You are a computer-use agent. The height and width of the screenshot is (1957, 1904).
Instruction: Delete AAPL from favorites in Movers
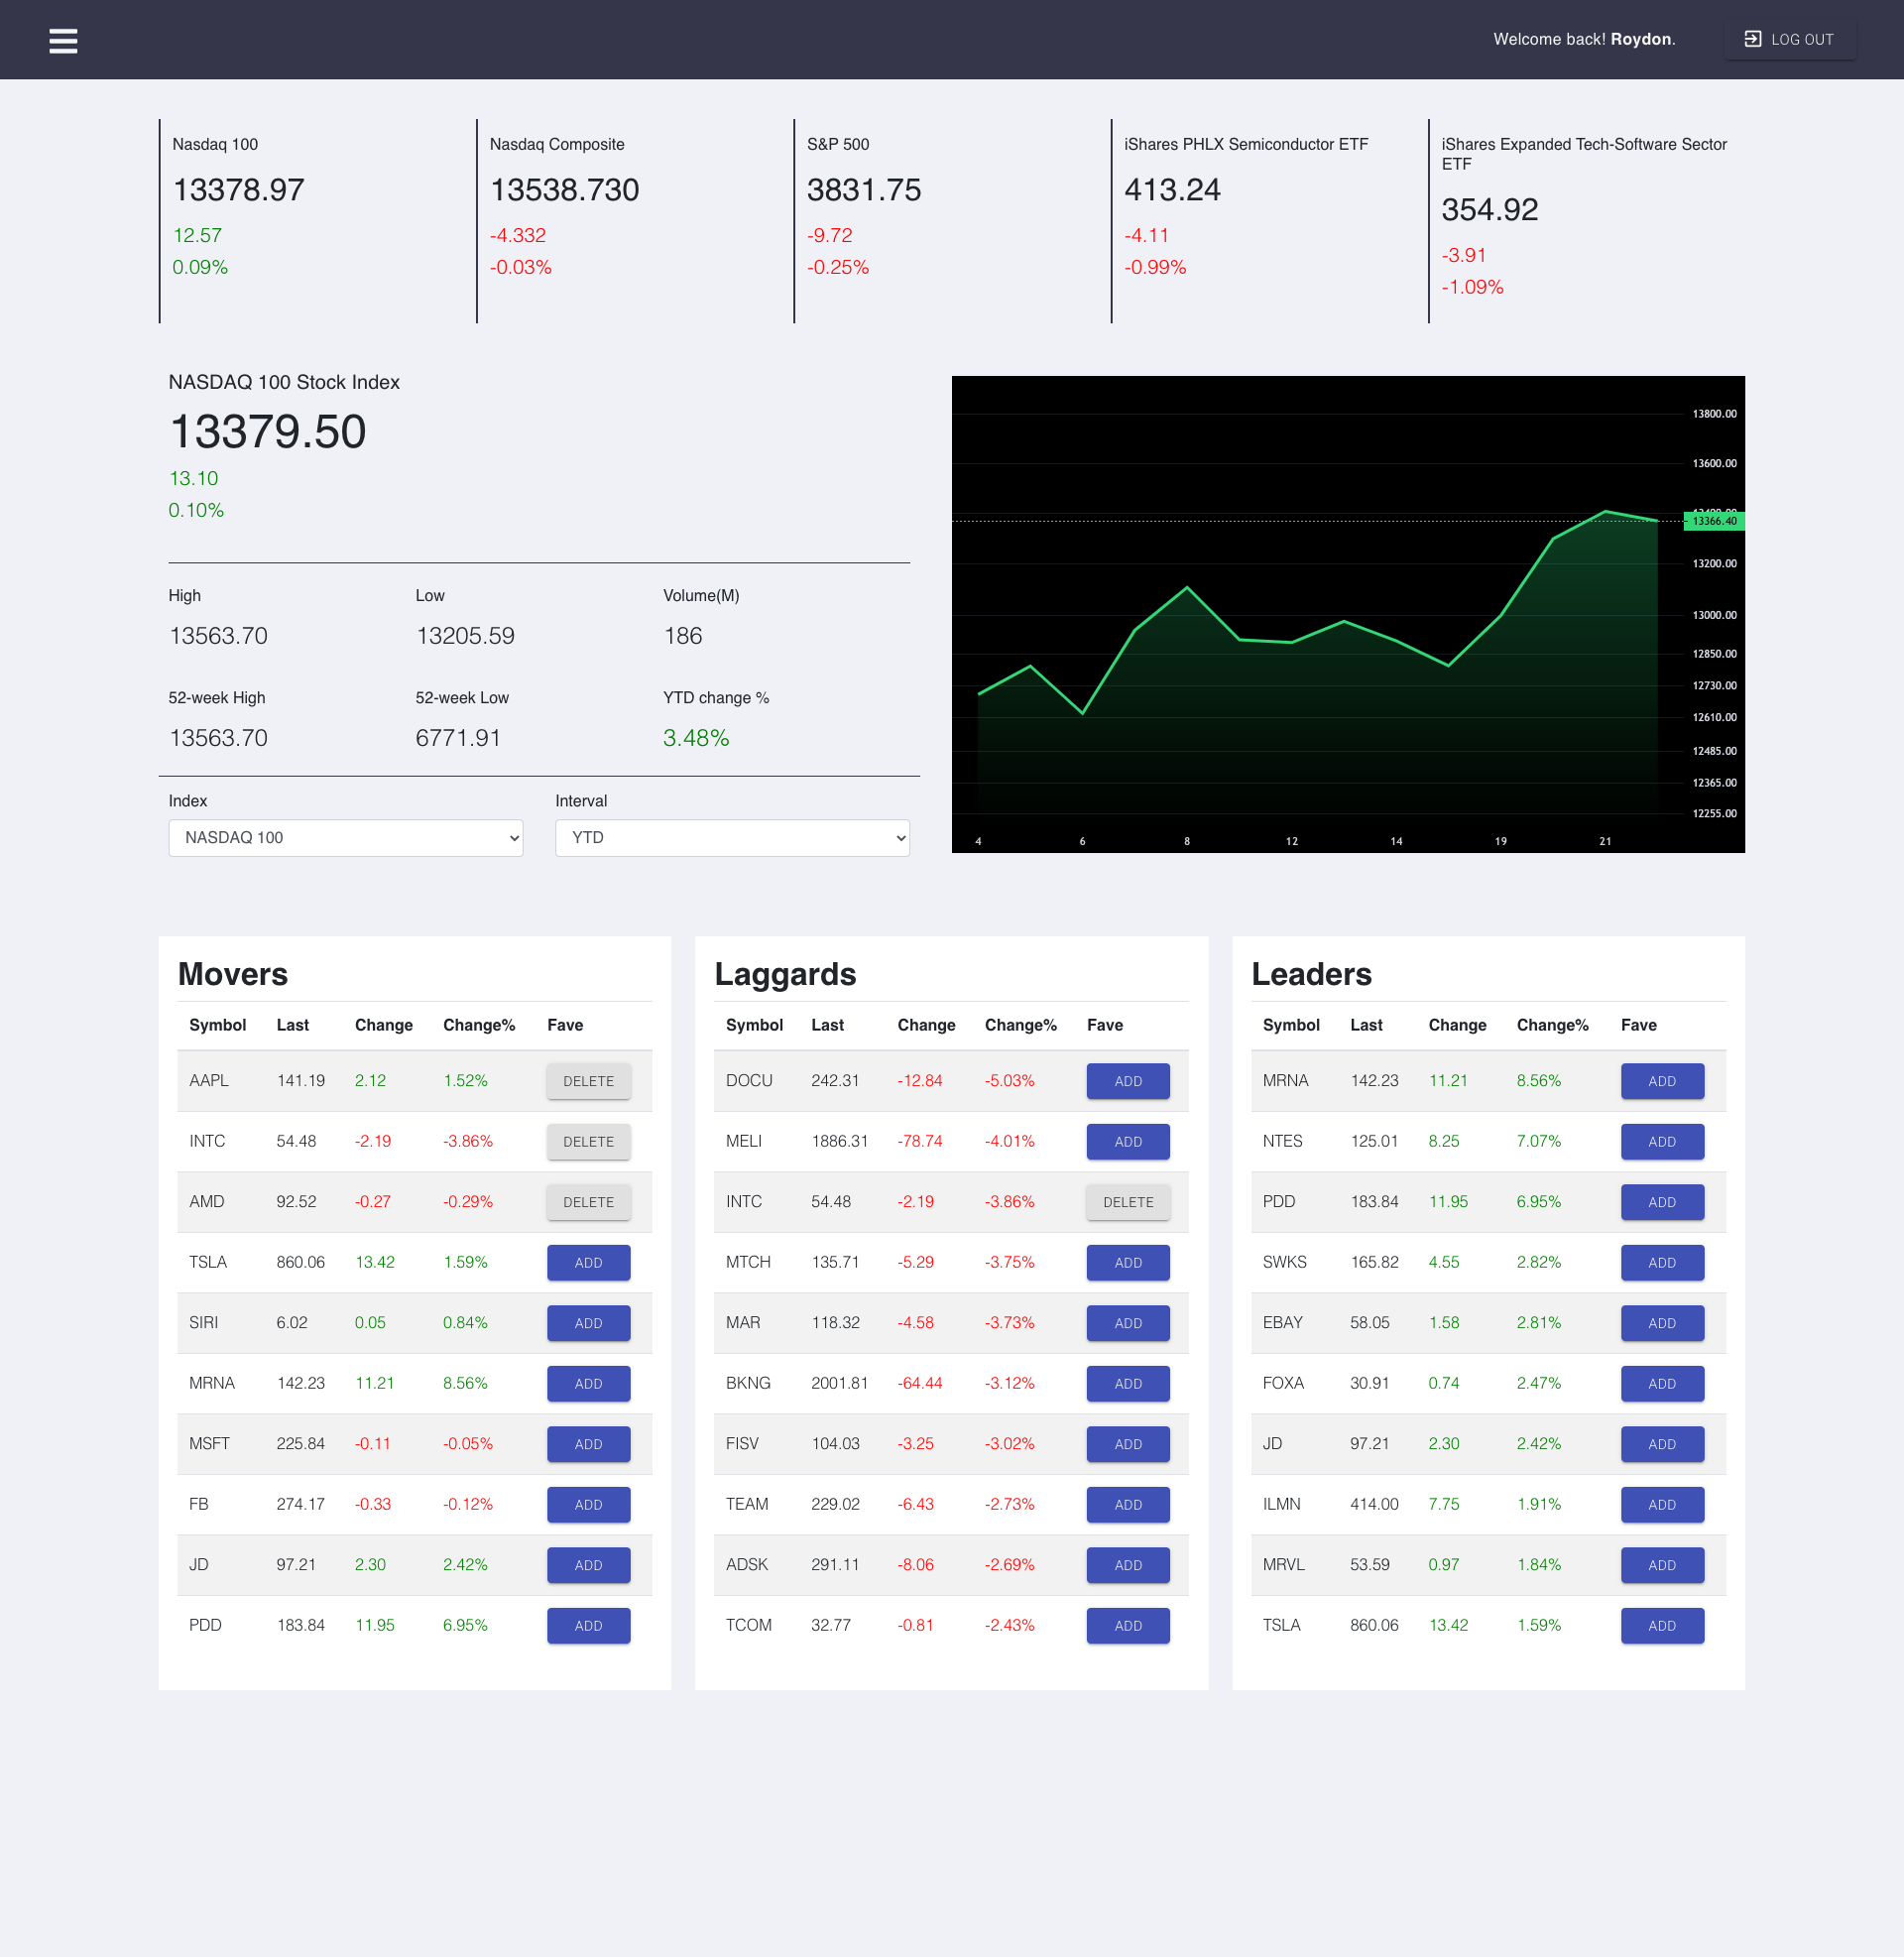pos(588,1081)
